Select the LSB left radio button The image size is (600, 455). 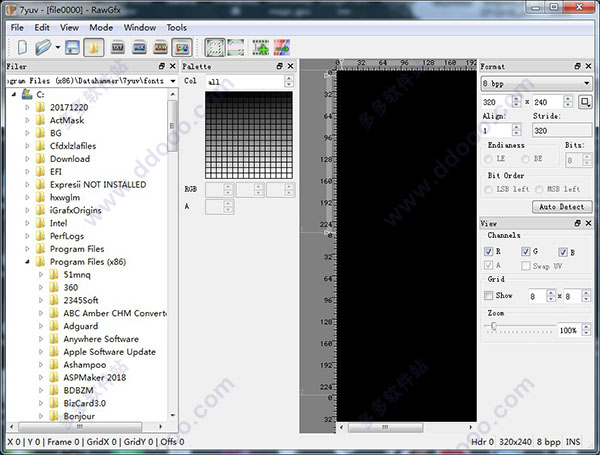point(488,189)
